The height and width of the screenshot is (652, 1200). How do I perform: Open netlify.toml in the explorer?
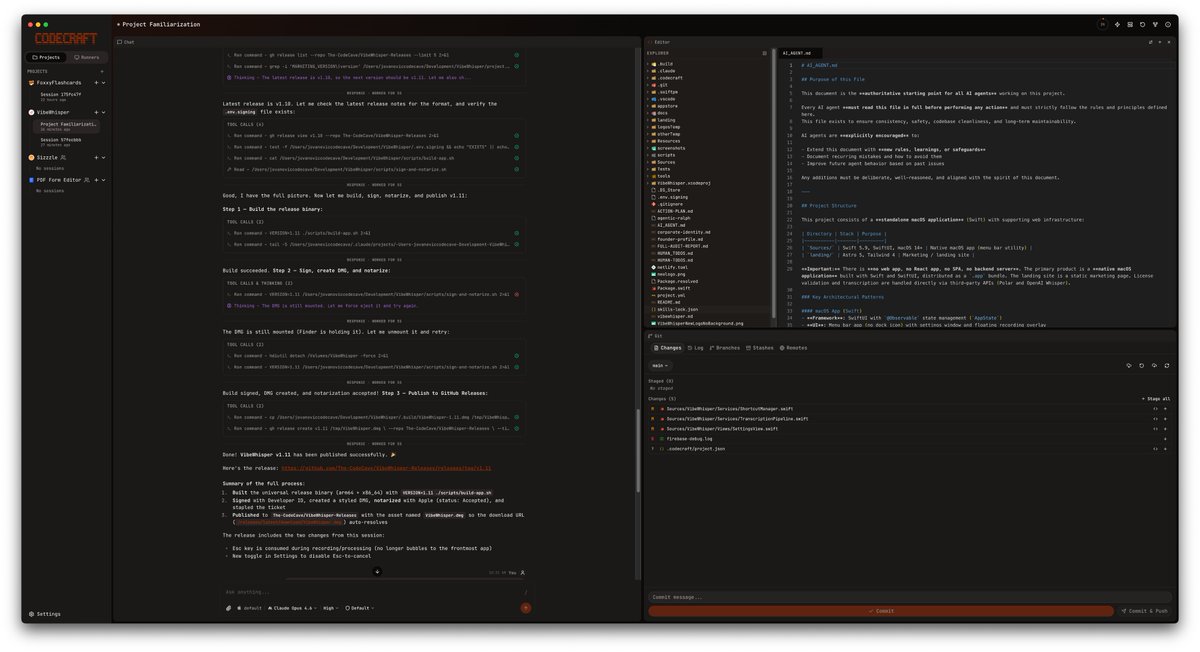[x=673, y=267]
